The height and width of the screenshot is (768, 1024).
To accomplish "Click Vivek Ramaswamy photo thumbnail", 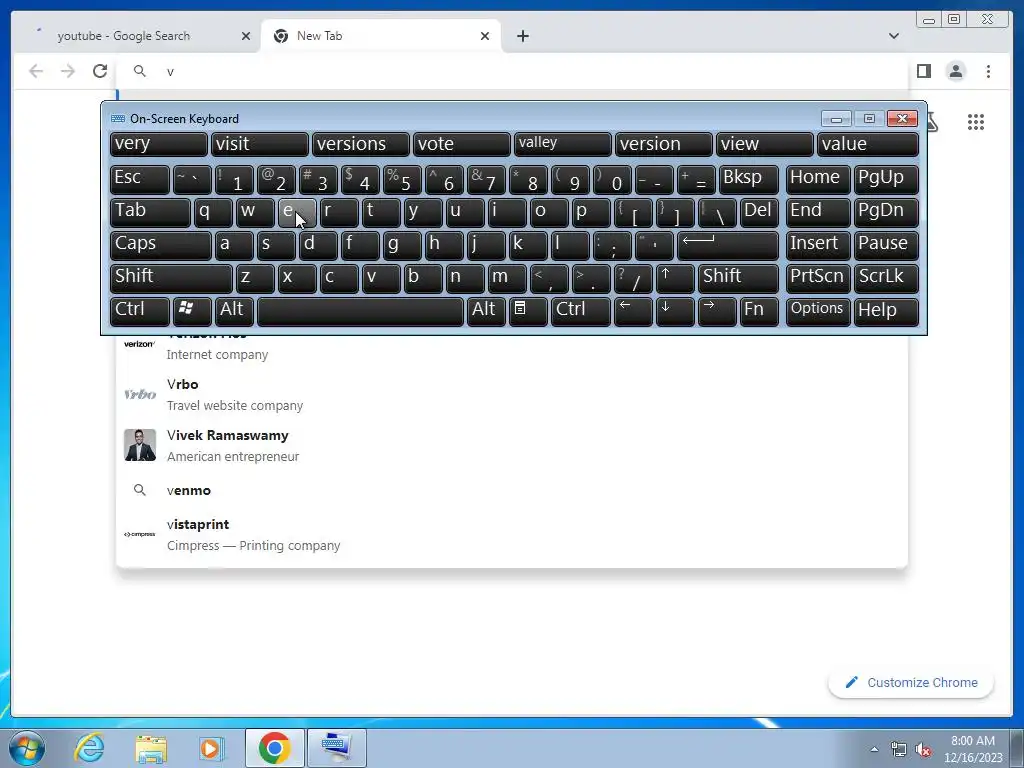I will [x=140, y=445].
